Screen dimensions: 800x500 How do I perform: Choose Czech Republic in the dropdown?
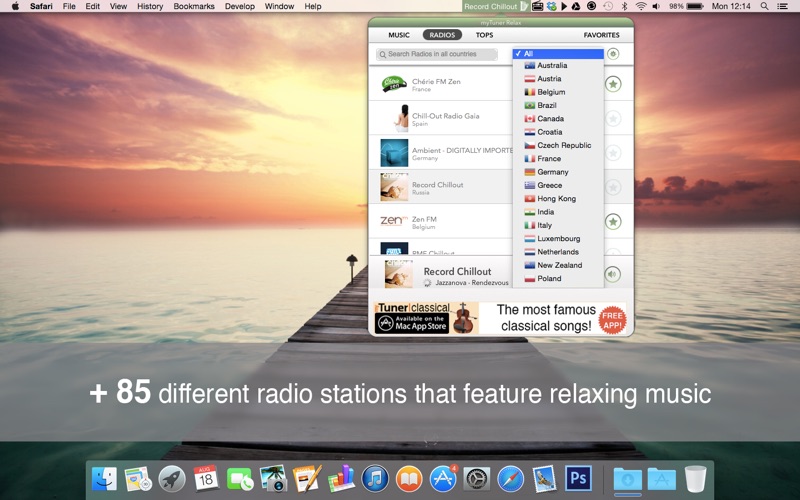point(558,145)
